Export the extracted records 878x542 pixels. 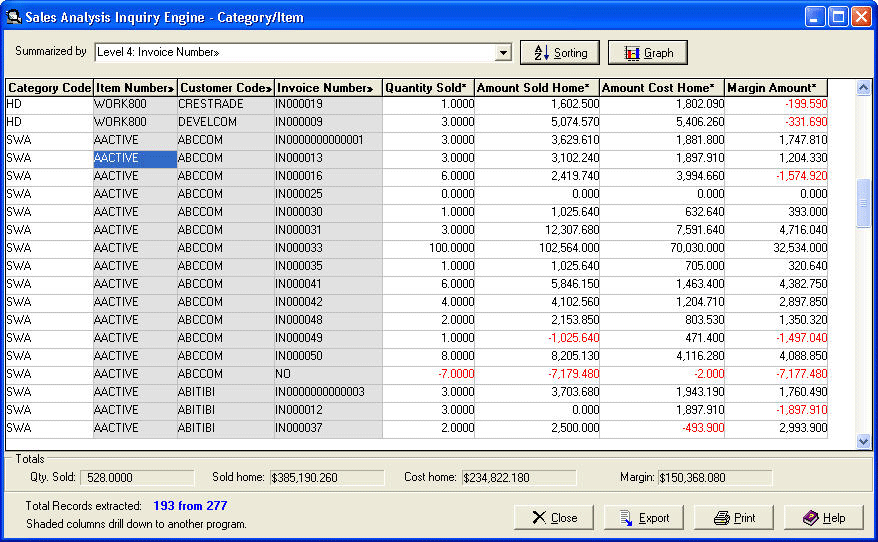coord(644,518)
